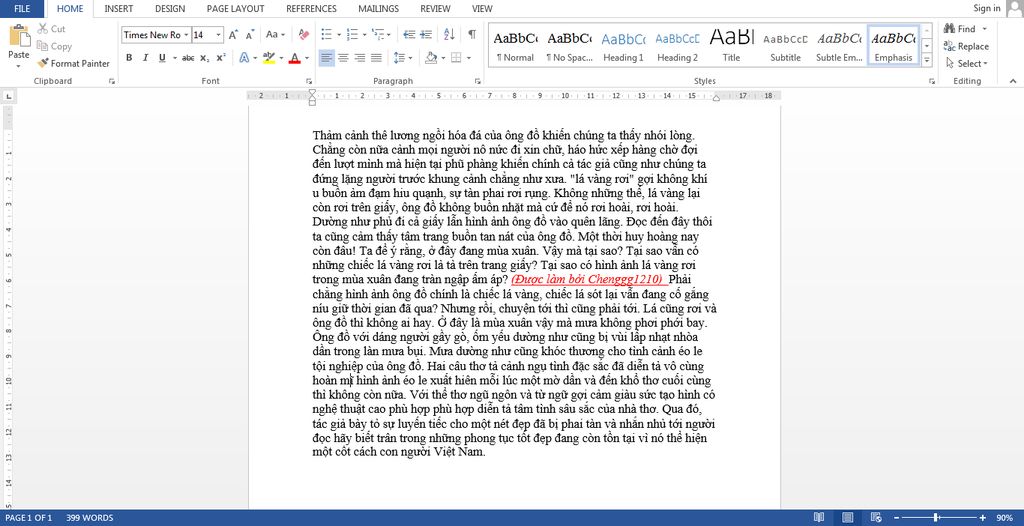Viewport: 1024px width, 526px height.
Task: Click the PAGE 1 OF 1 indicator
Action: tap(29, 518)
